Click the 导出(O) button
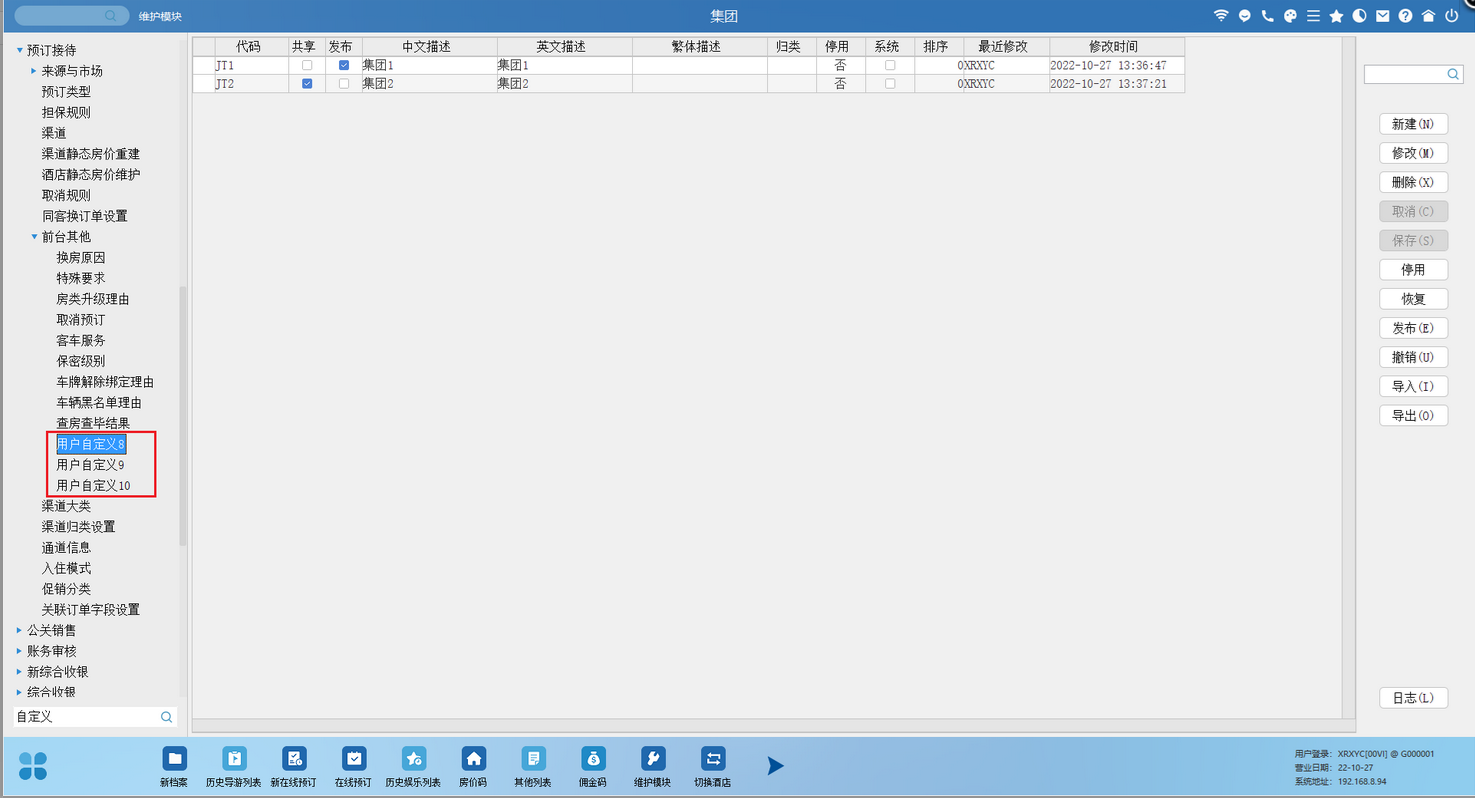Image resolution: width=1475 pixels, height=798 pixels. coord(1413,415)
